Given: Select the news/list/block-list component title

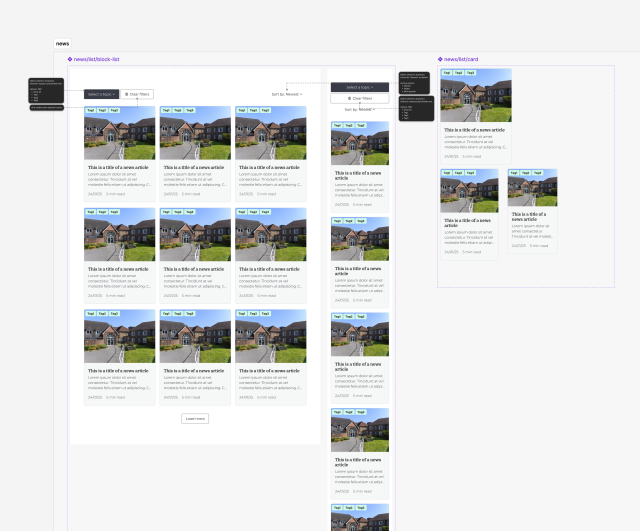Looking at the screenshot, I should point(96,59).
